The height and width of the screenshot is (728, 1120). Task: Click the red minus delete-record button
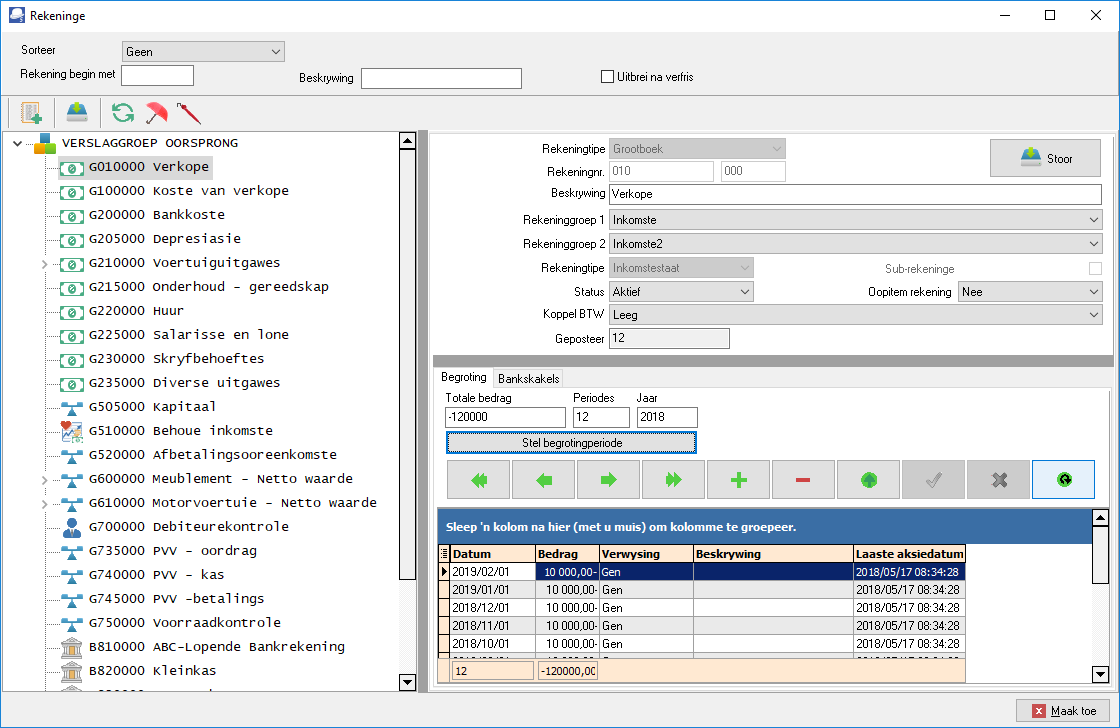click(803, 479)
